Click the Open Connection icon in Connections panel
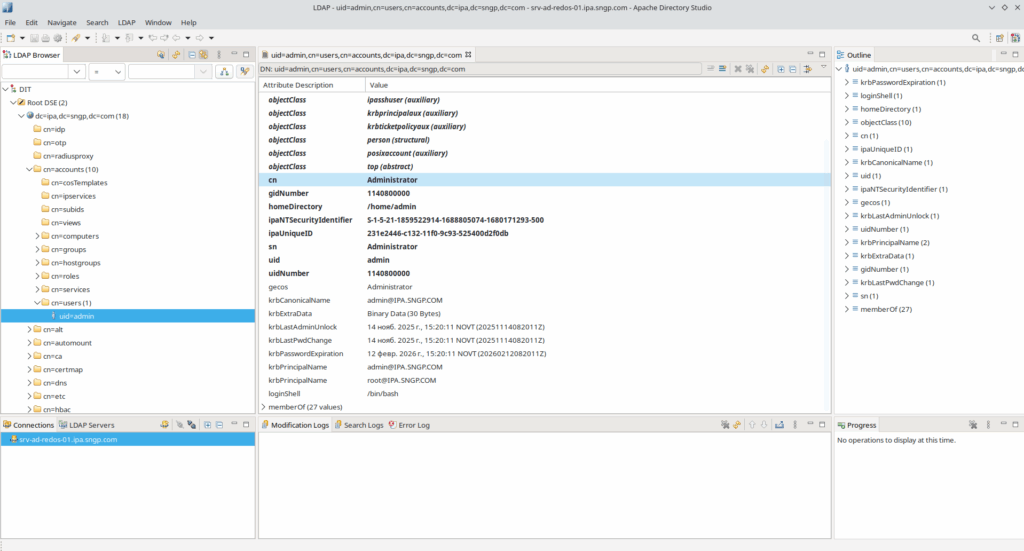The height and width of the screenshot is (551, 1024). pyautogui.click(x=180, y=425)
